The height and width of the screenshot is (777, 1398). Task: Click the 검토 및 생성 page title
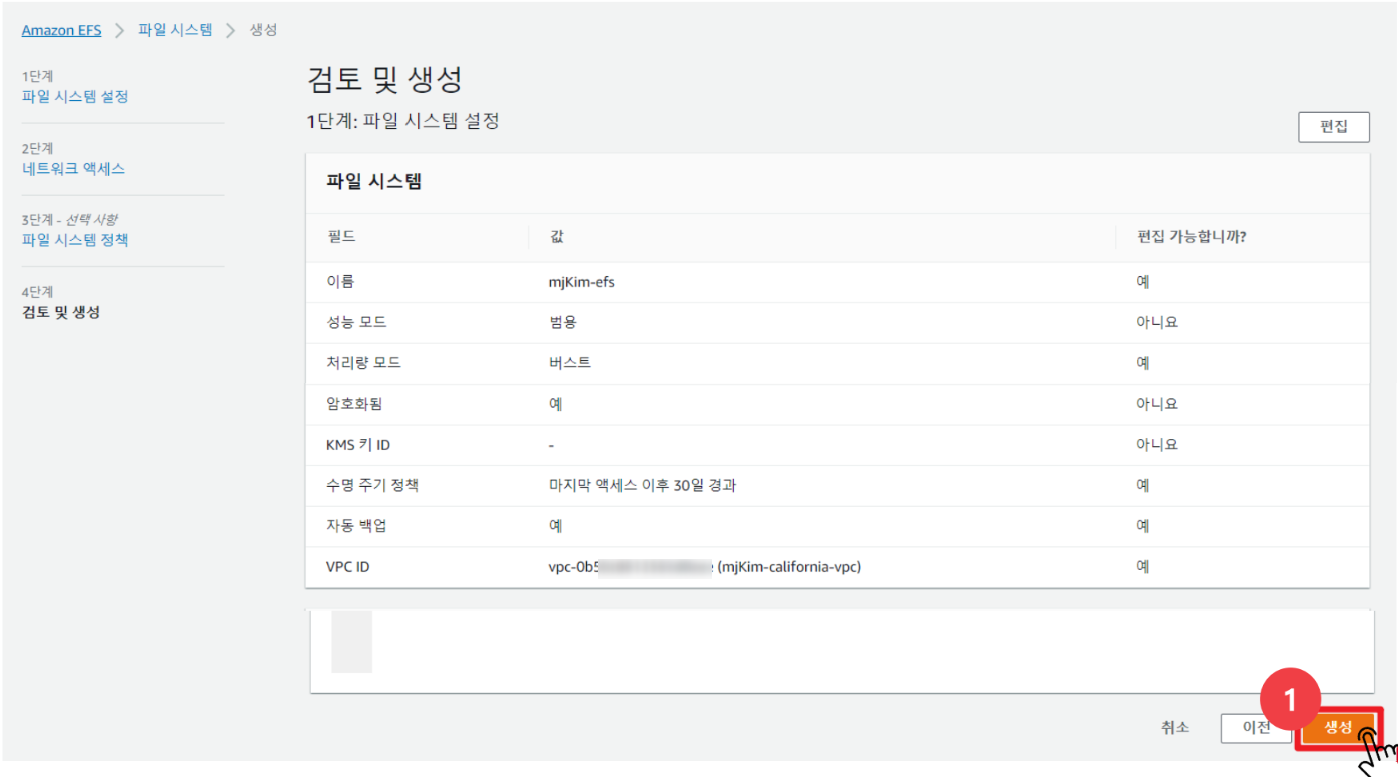385,80
